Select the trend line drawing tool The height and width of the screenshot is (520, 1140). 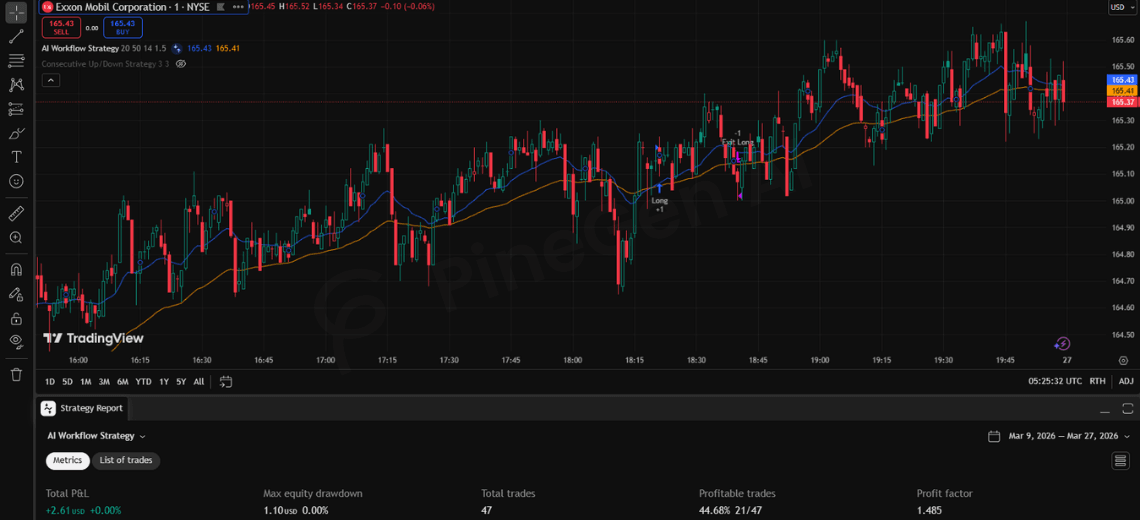(x=16, y=37)
